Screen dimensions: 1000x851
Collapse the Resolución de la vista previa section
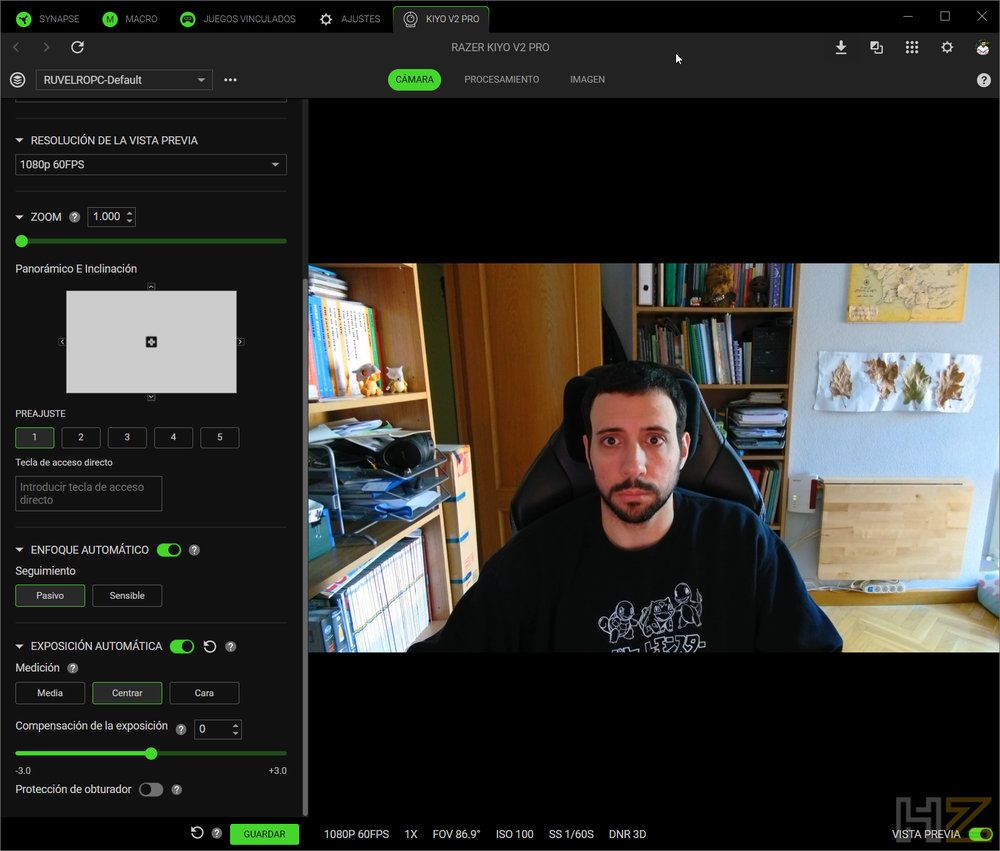tap(19, 140)
